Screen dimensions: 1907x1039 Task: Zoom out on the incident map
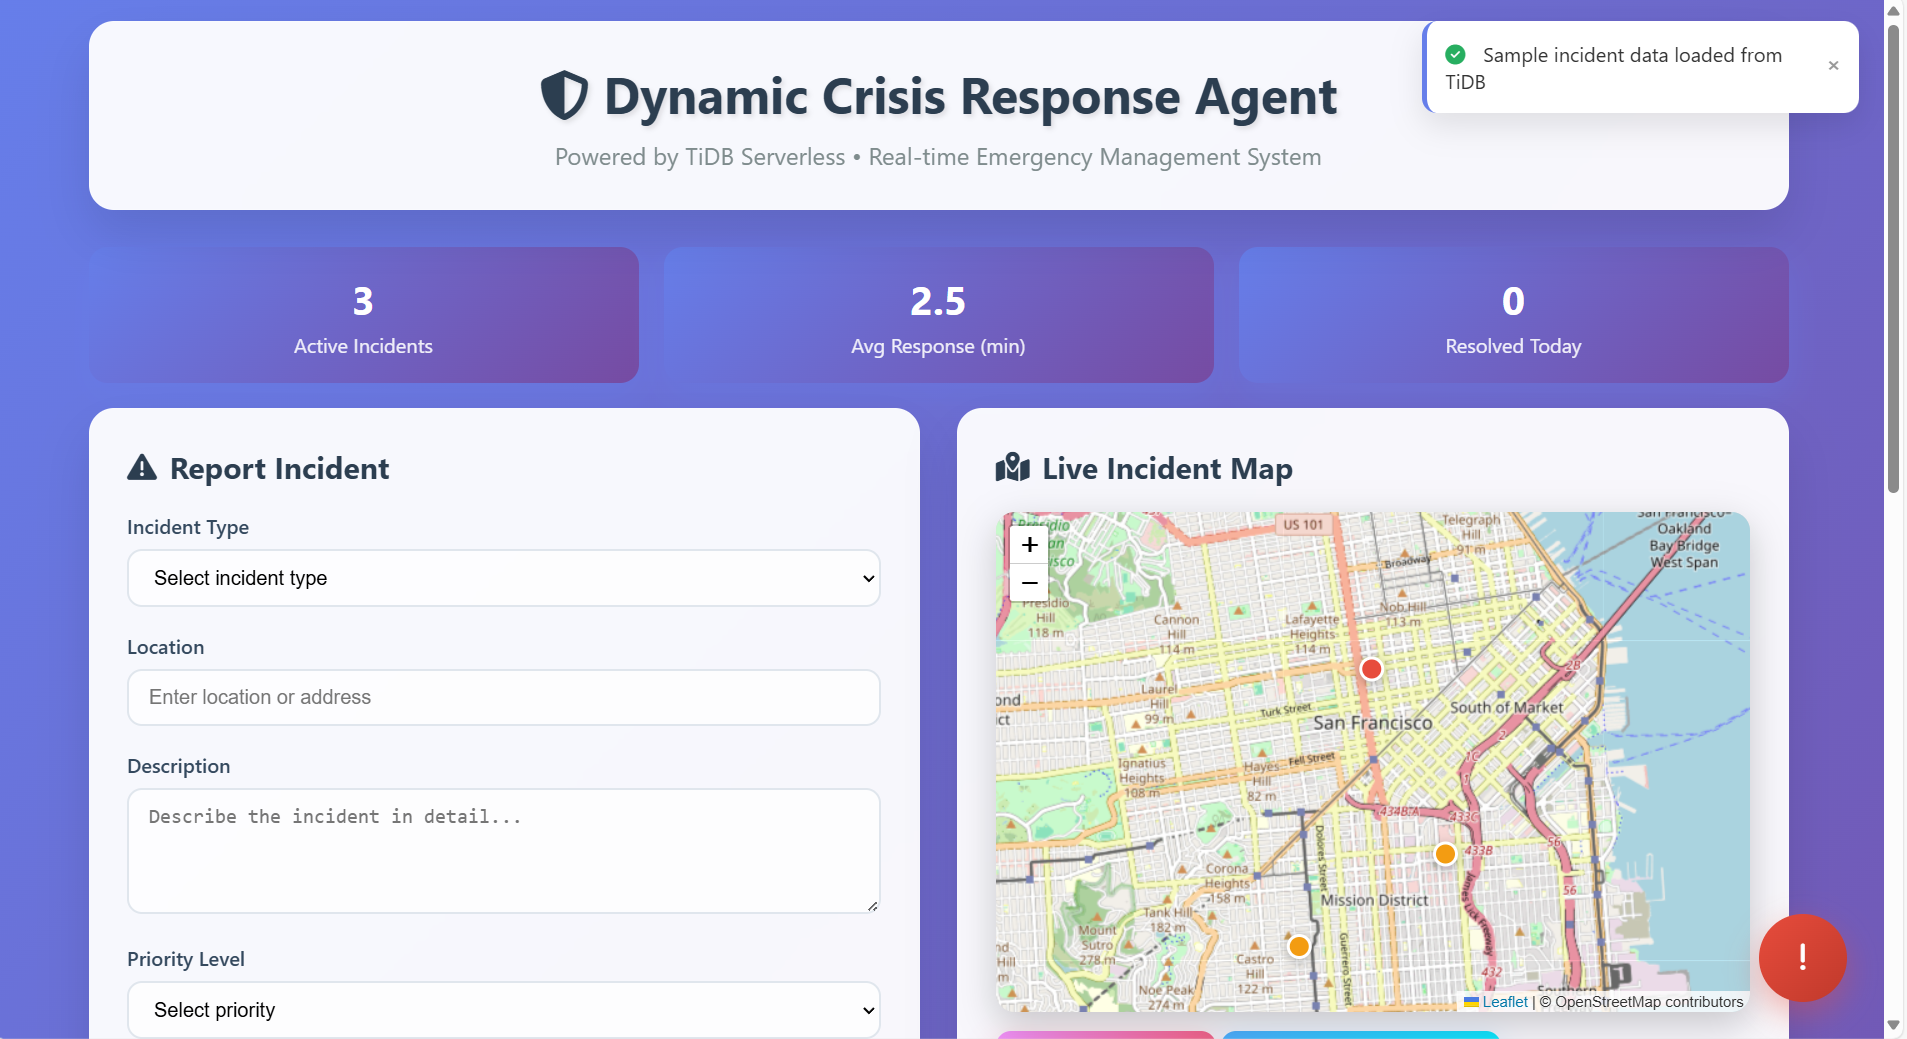(x=1029, y=583)
